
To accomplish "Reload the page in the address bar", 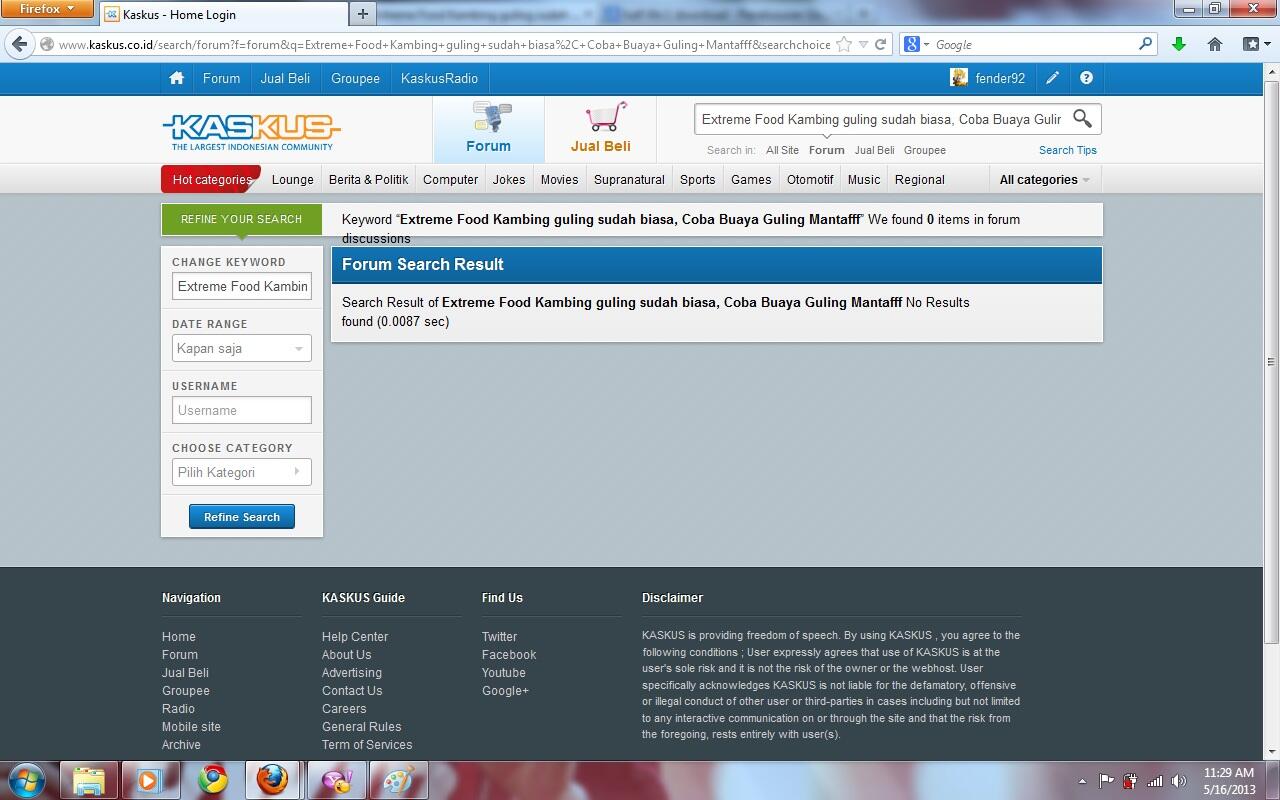I will (x=880, y=44).
